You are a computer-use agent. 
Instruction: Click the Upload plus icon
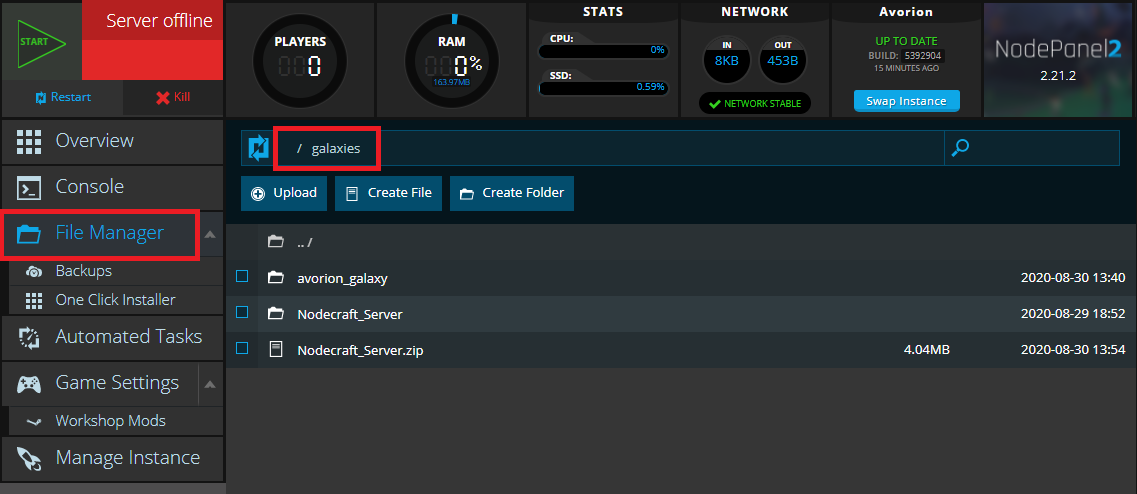[257, 194]
